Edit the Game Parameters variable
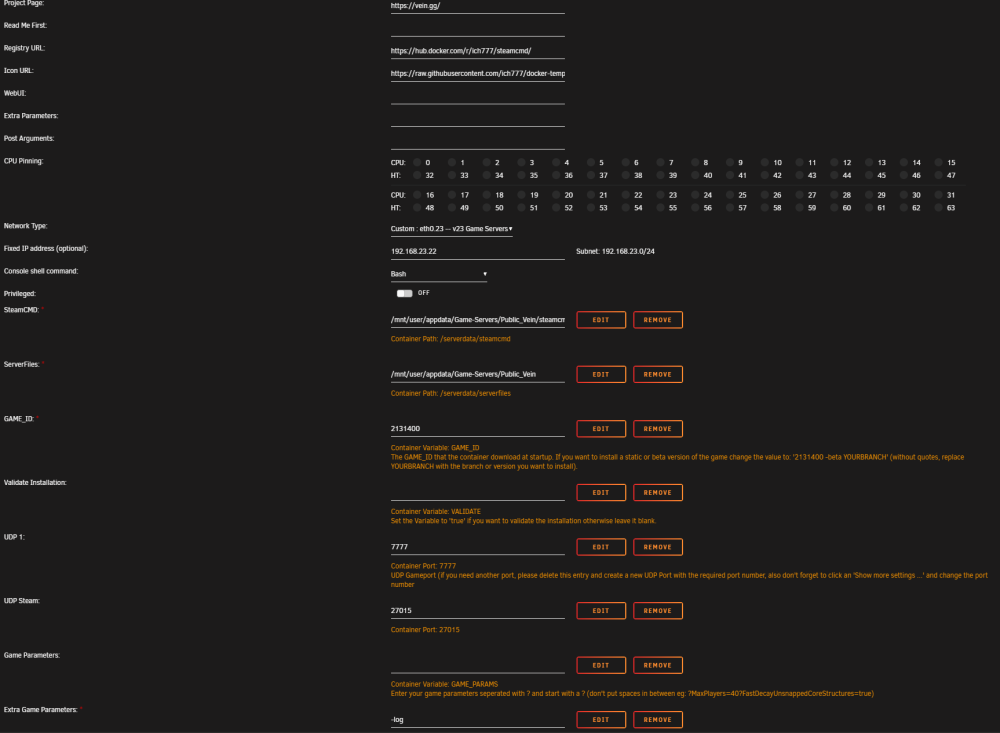The image size is (1000, 733). pos(601,665)
